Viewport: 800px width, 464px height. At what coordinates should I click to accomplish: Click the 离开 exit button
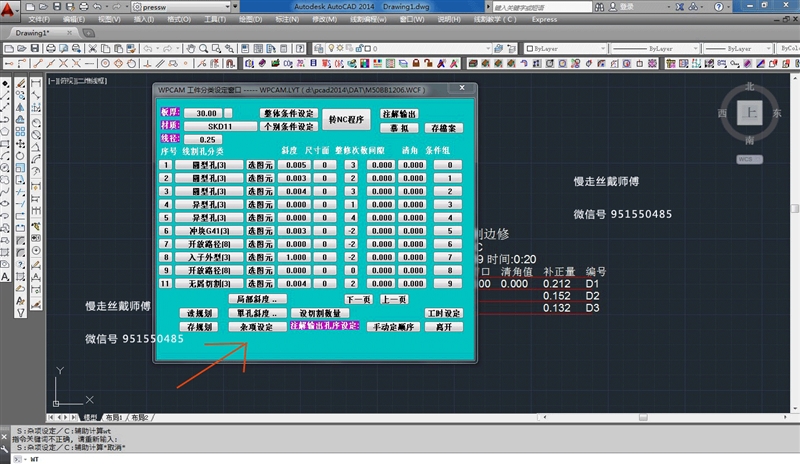[x=444, y=327]
